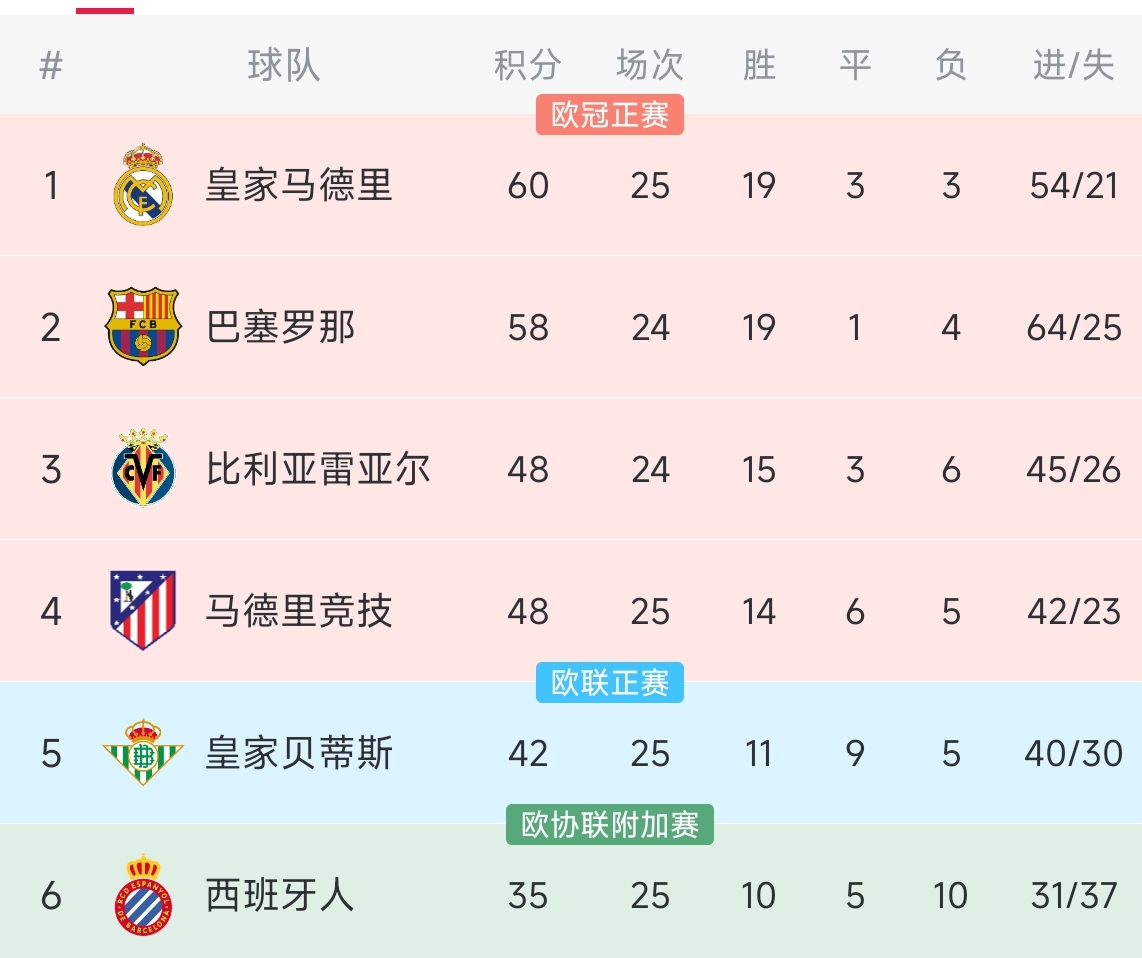Select team name 比利亚雷亚尔
This screenshot has height=958, width=1142.
317,469
